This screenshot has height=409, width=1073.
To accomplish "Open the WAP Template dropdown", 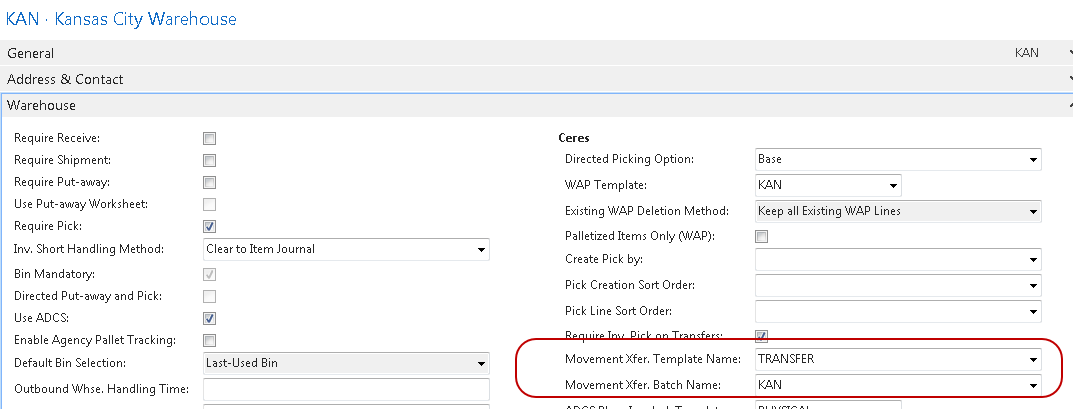I will click(892, 186).
